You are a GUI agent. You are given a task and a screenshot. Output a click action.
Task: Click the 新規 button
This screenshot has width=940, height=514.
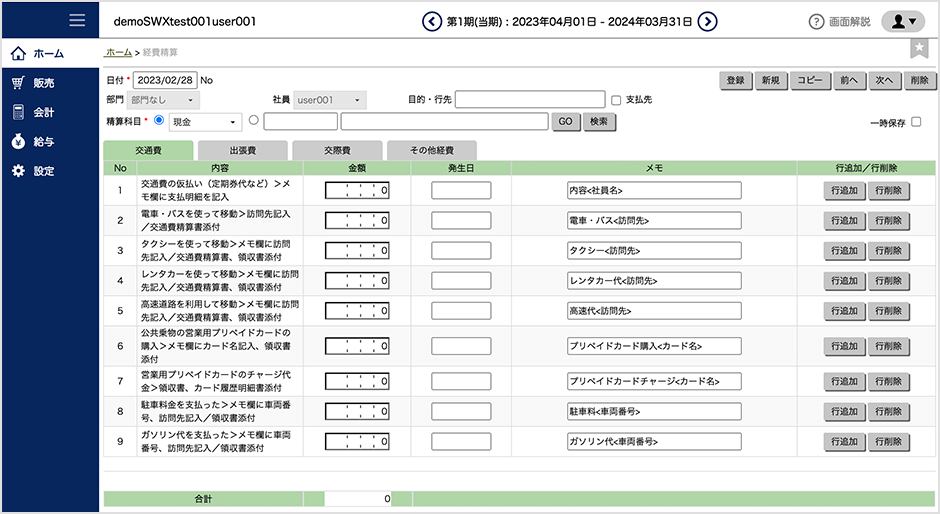click(771, 80)
